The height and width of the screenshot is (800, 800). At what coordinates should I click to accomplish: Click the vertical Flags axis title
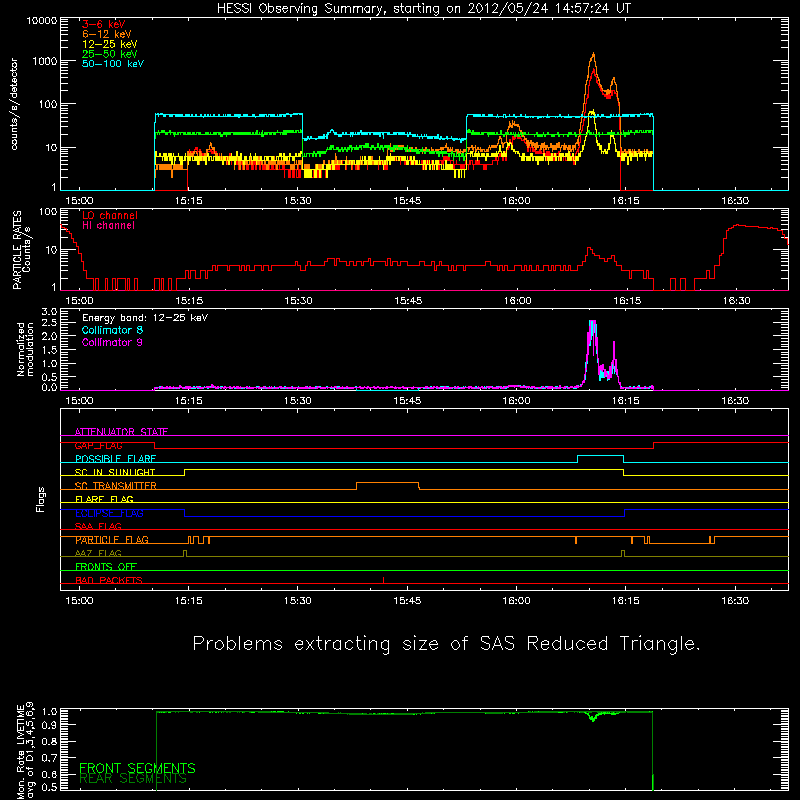(x=41, y=499)
